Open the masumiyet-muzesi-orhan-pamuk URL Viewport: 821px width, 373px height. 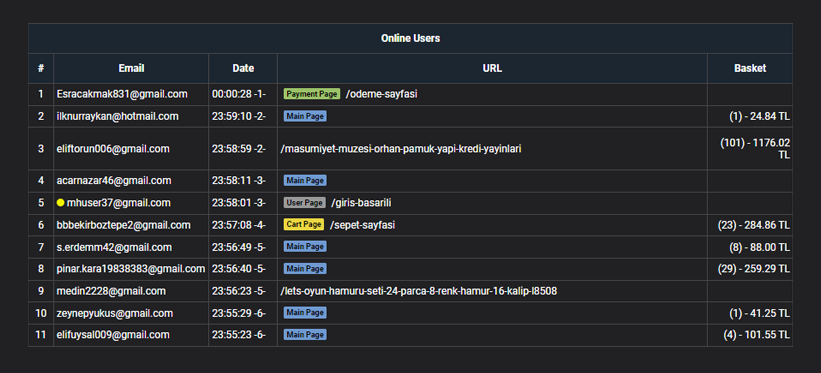pos(401,149)
